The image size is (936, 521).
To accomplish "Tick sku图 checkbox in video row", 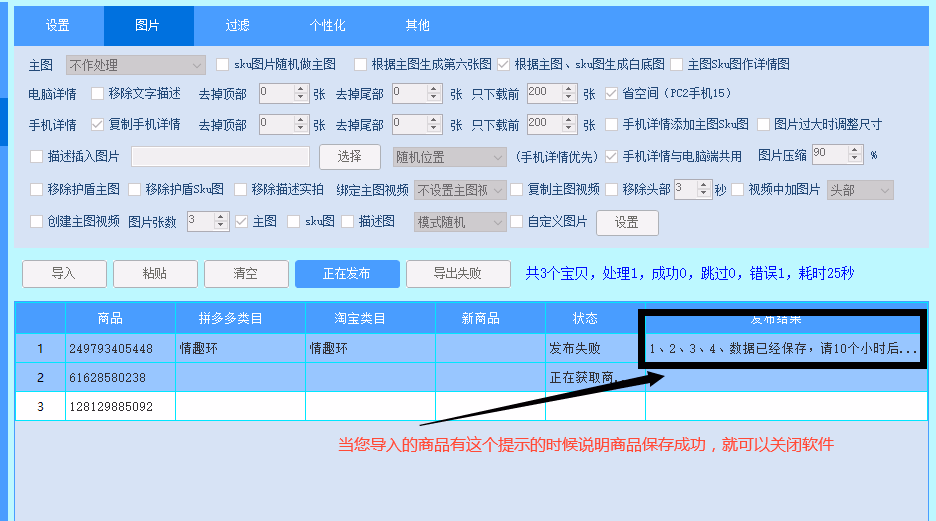I will tap(293, 221).
